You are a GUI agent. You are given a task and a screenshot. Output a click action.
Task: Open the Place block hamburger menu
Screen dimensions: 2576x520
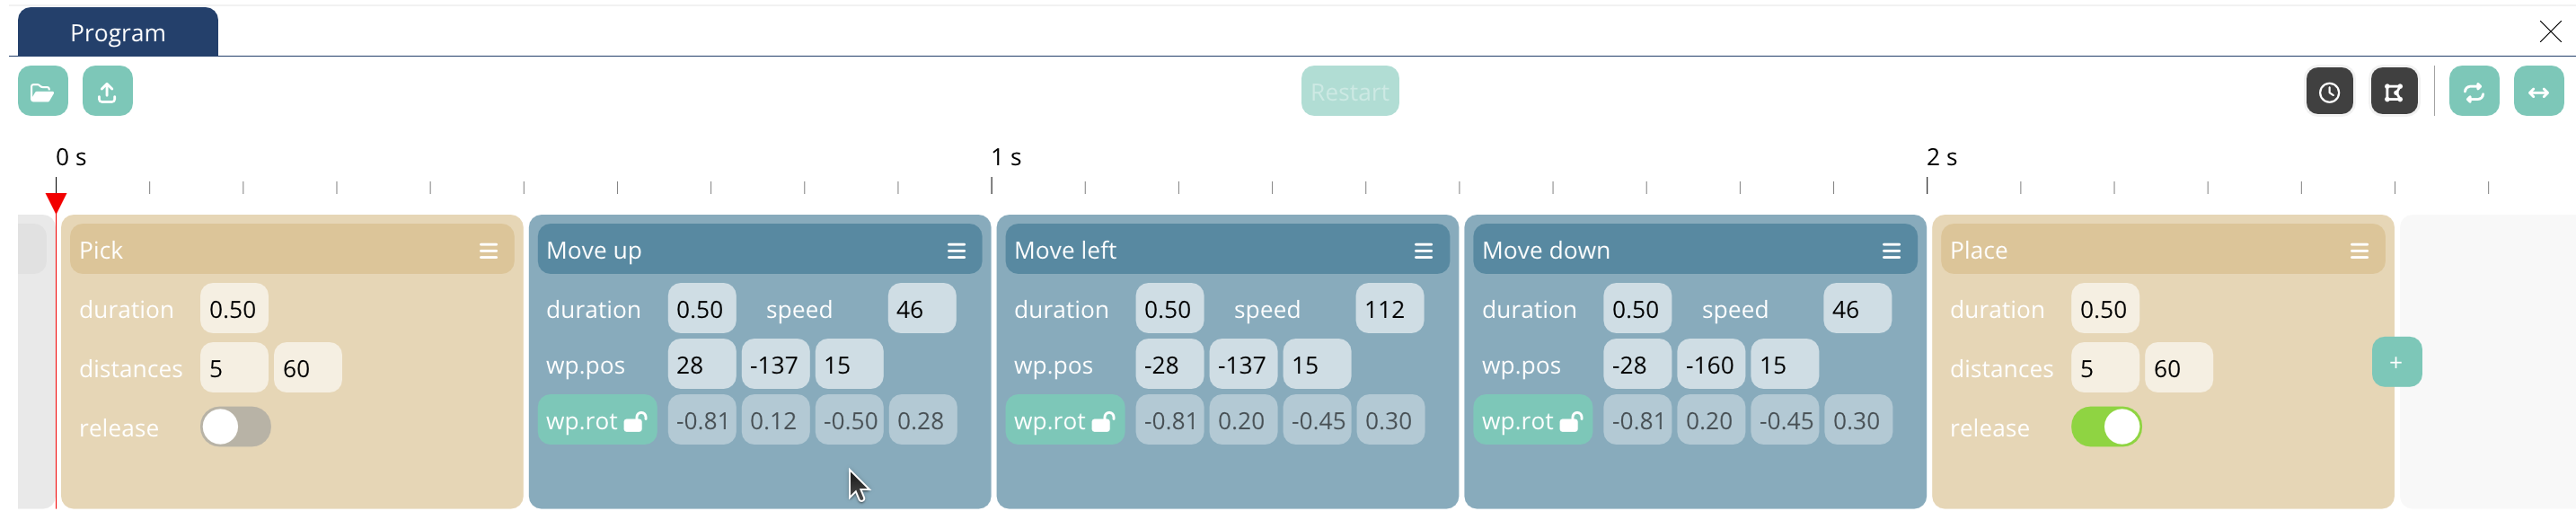[x=2359, y=251]
